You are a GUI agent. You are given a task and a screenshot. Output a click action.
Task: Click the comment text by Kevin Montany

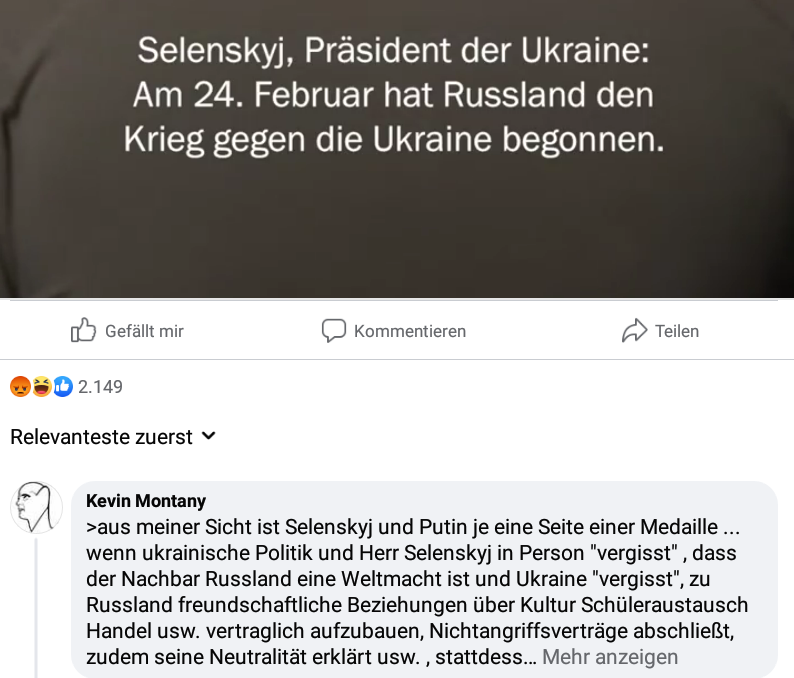coord(417,592)
